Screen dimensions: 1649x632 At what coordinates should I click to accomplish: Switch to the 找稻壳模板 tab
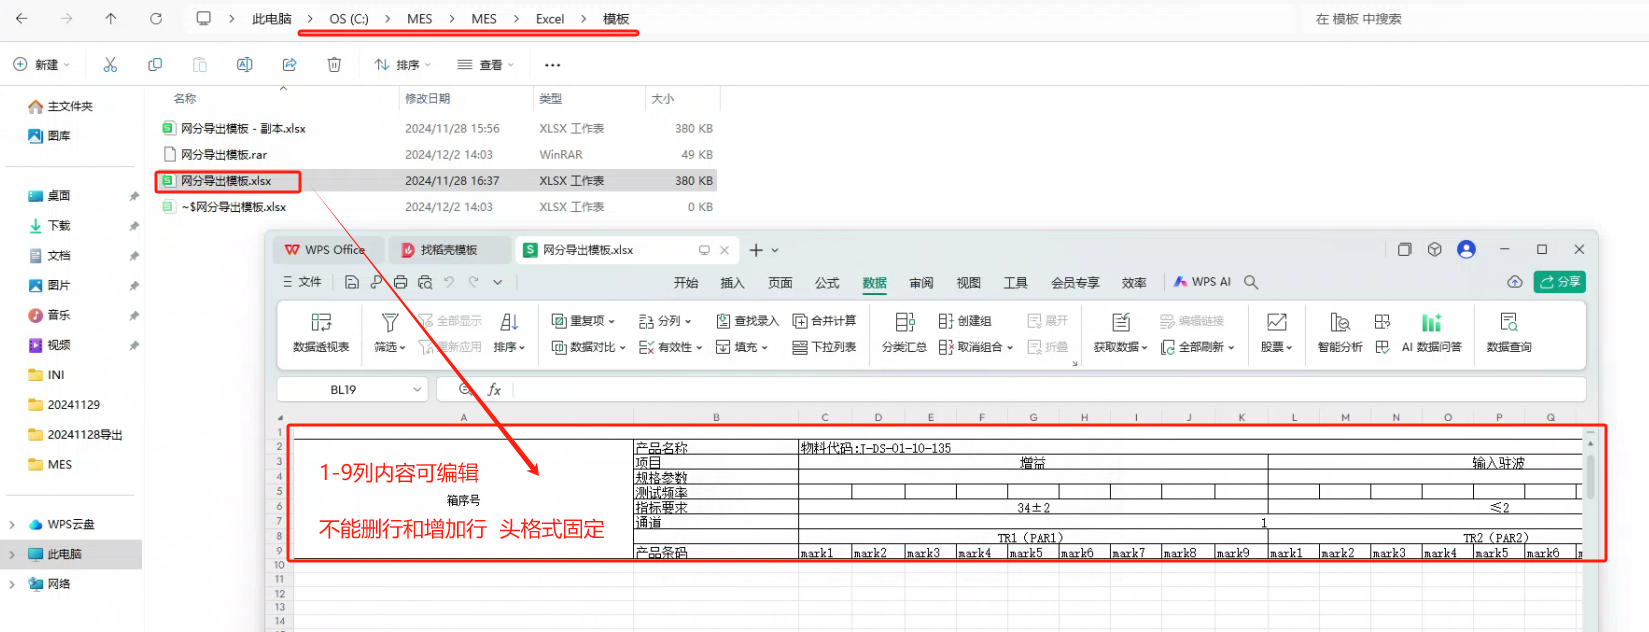448,250
